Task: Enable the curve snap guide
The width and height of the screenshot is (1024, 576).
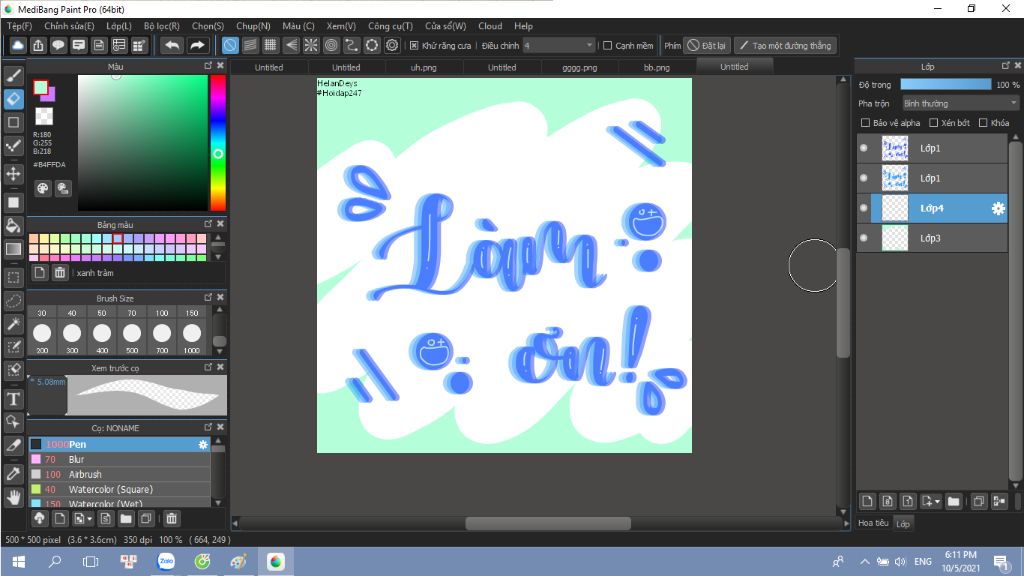Action: point(351,45)
